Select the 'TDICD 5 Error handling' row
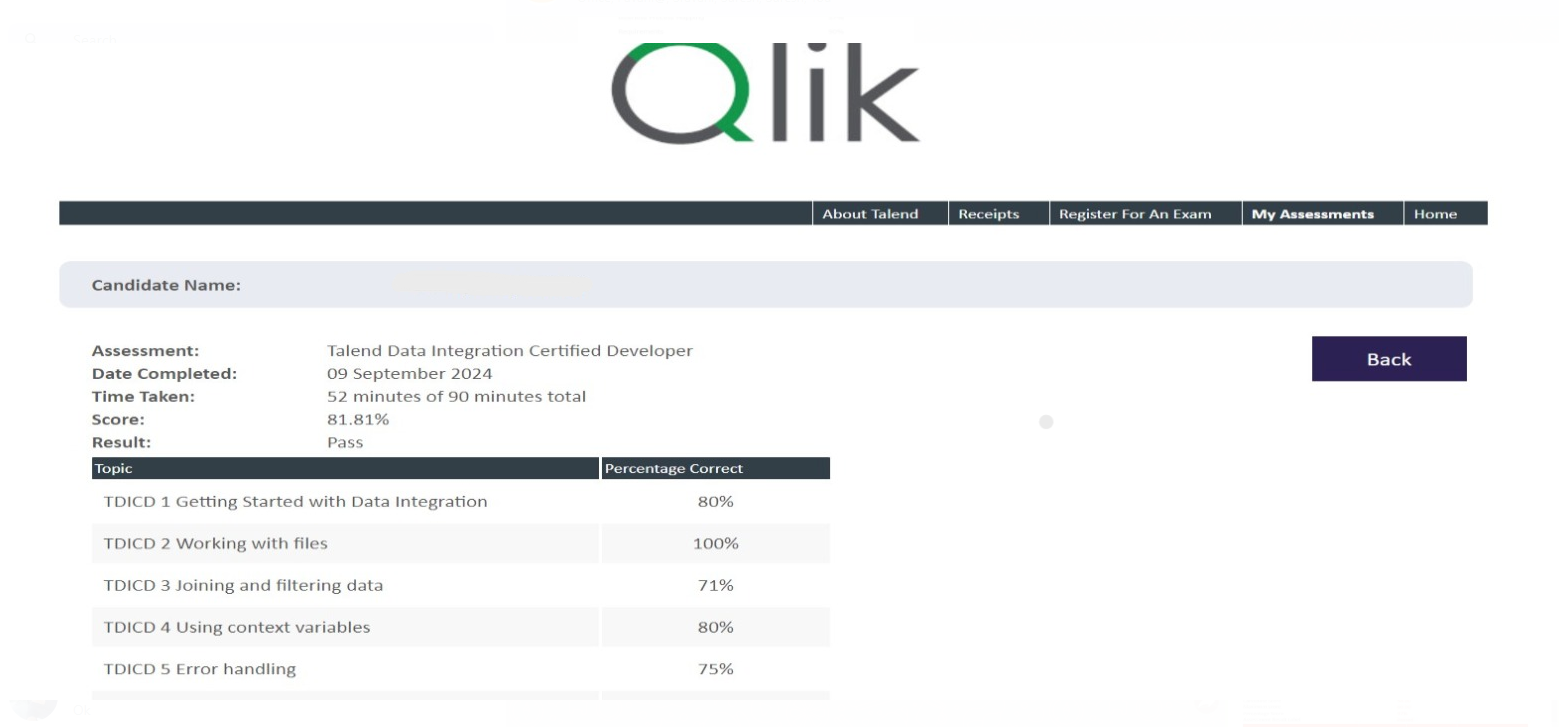The image size is (1559, 727). (x=460, y=669)
